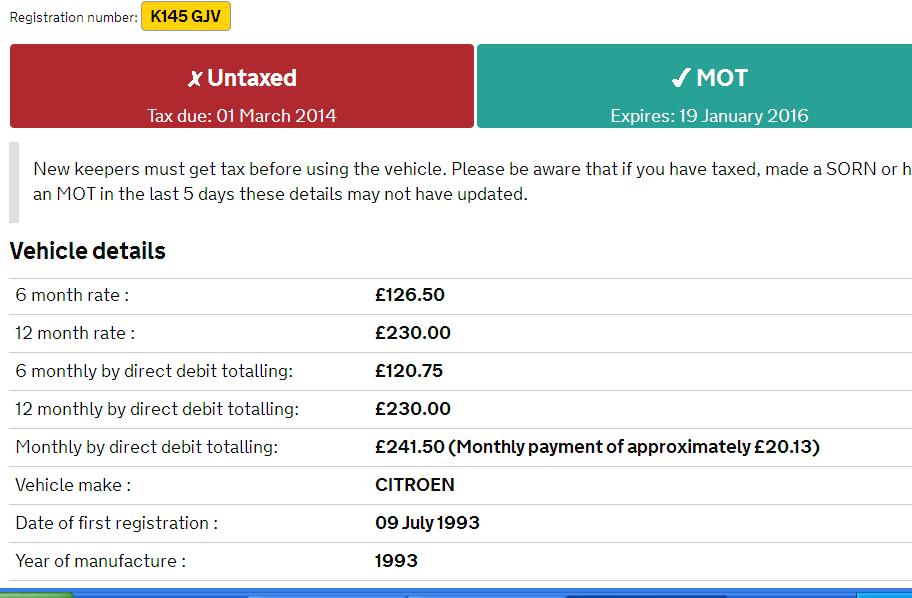
Task: Click the MOT status heading text
Action: pyautogui.click(x=722, y=78)
